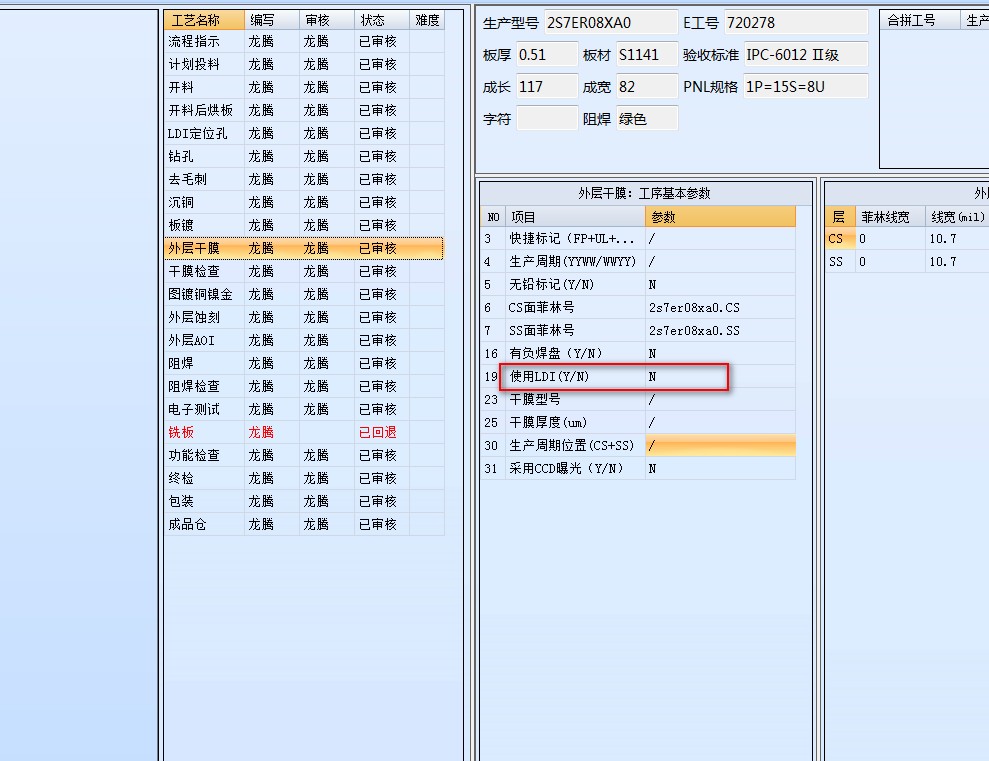989x761 pixels.
Task: Click the 项目 column header
Action: 575,217
